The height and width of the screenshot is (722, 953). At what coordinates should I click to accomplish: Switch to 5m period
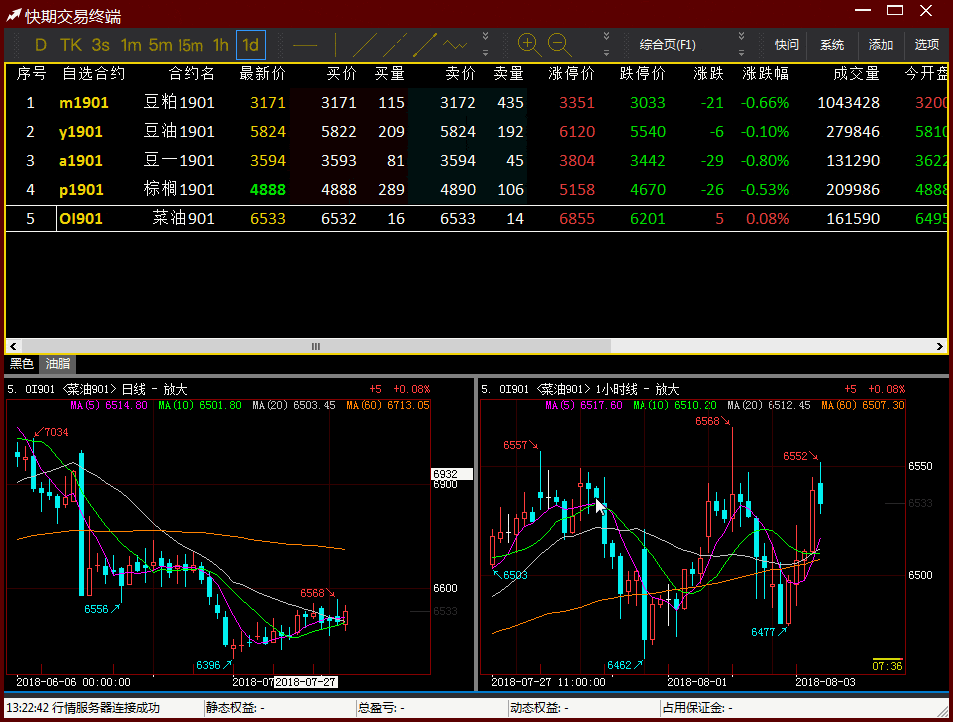(x=160, y=45)
